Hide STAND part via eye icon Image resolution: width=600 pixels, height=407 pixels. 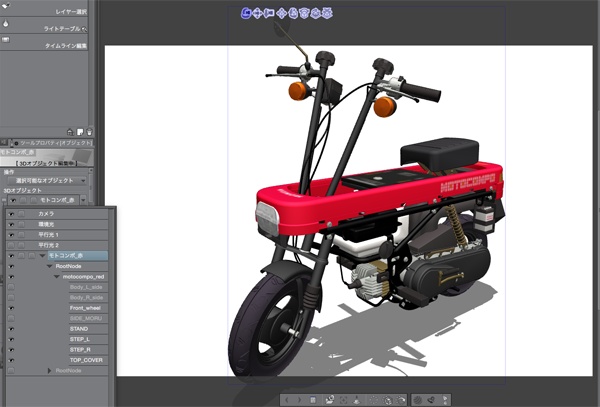tap(11, 329)
